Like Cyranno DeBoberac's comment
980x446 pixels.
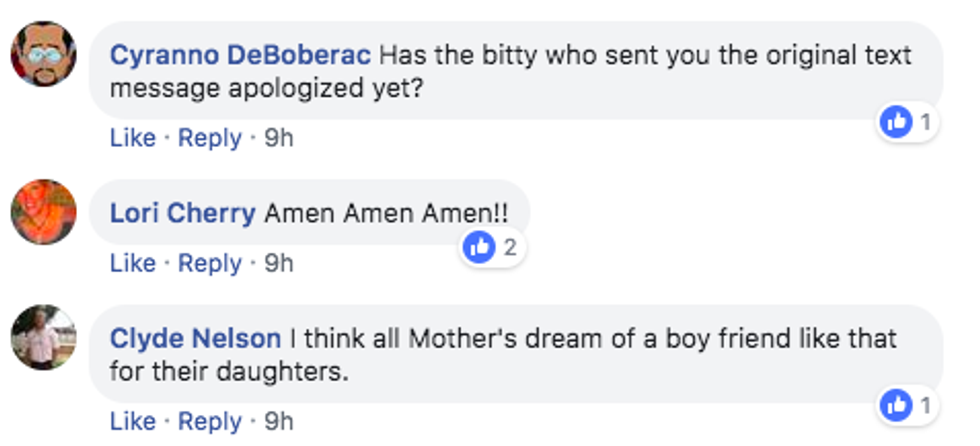pos(132,138)
